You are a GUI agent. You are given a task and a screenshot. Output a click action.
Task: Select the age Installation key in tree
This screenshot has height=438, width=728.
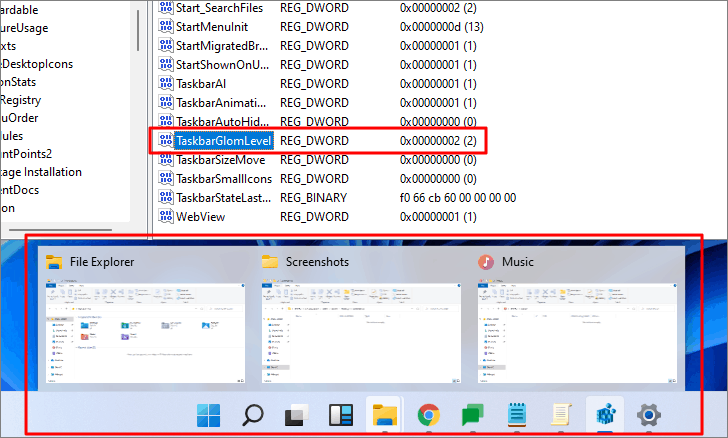tap(41, 172)
